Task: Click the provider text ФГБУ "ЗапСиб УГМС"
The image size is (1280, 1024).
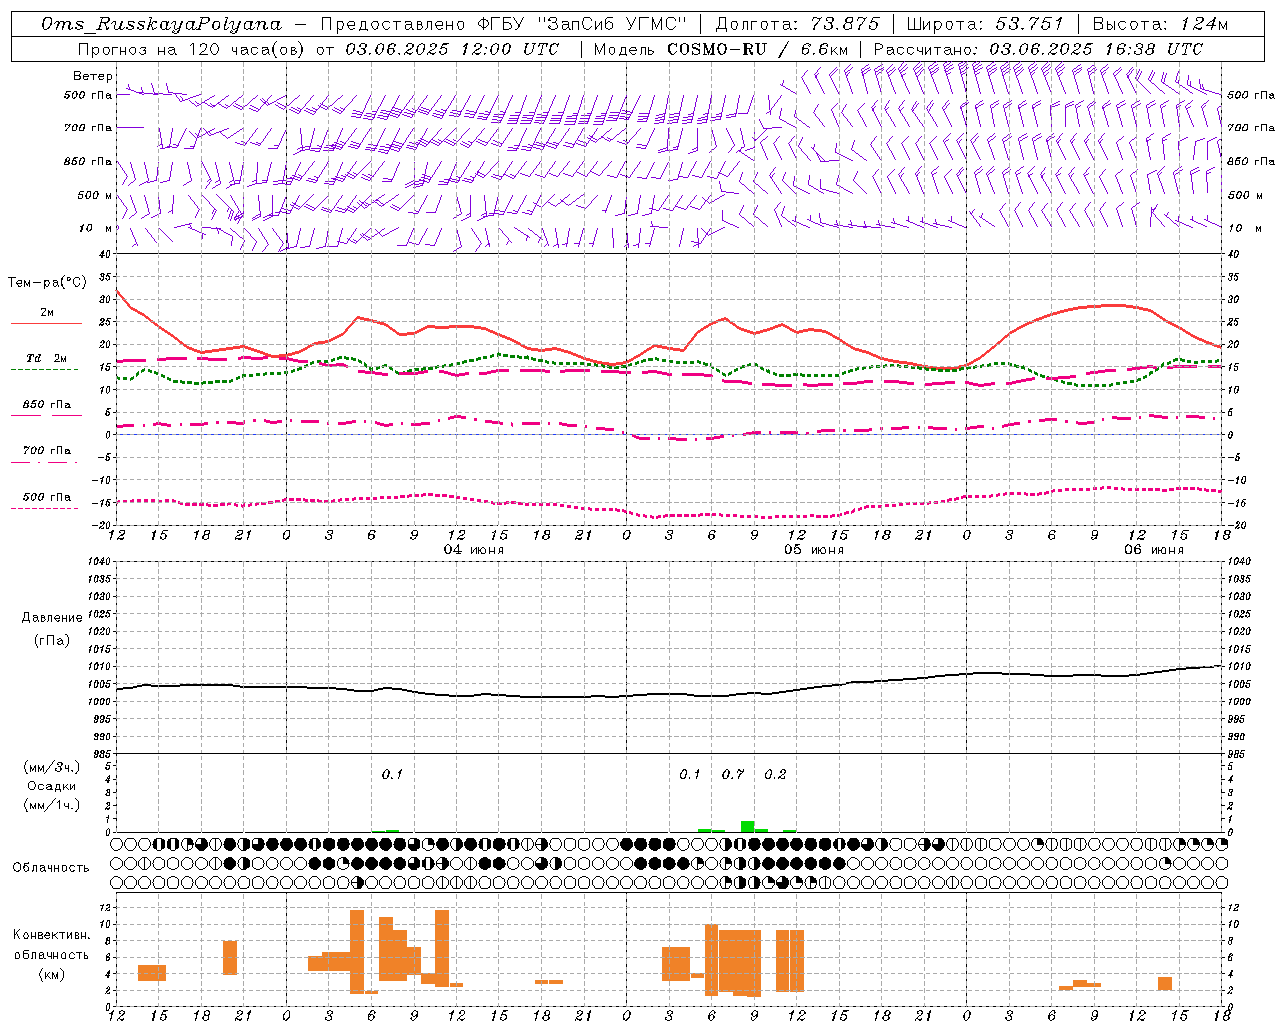Action: (582, 24)
